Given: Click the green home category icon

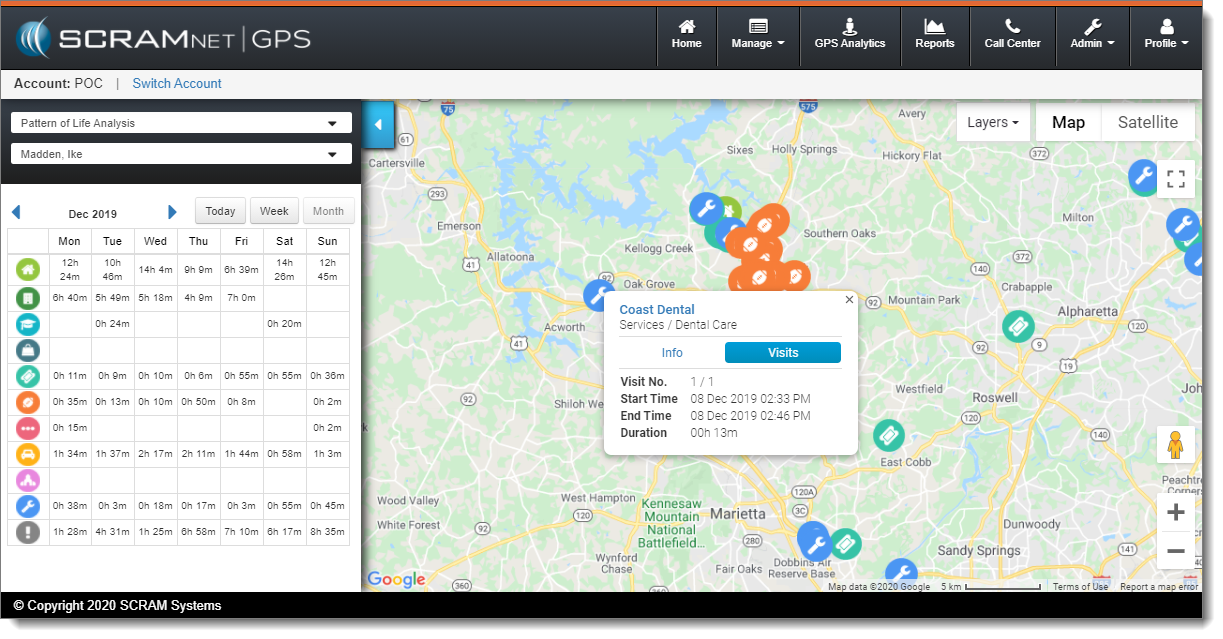Looking at the screenshot, I should [x=27, y=269].
